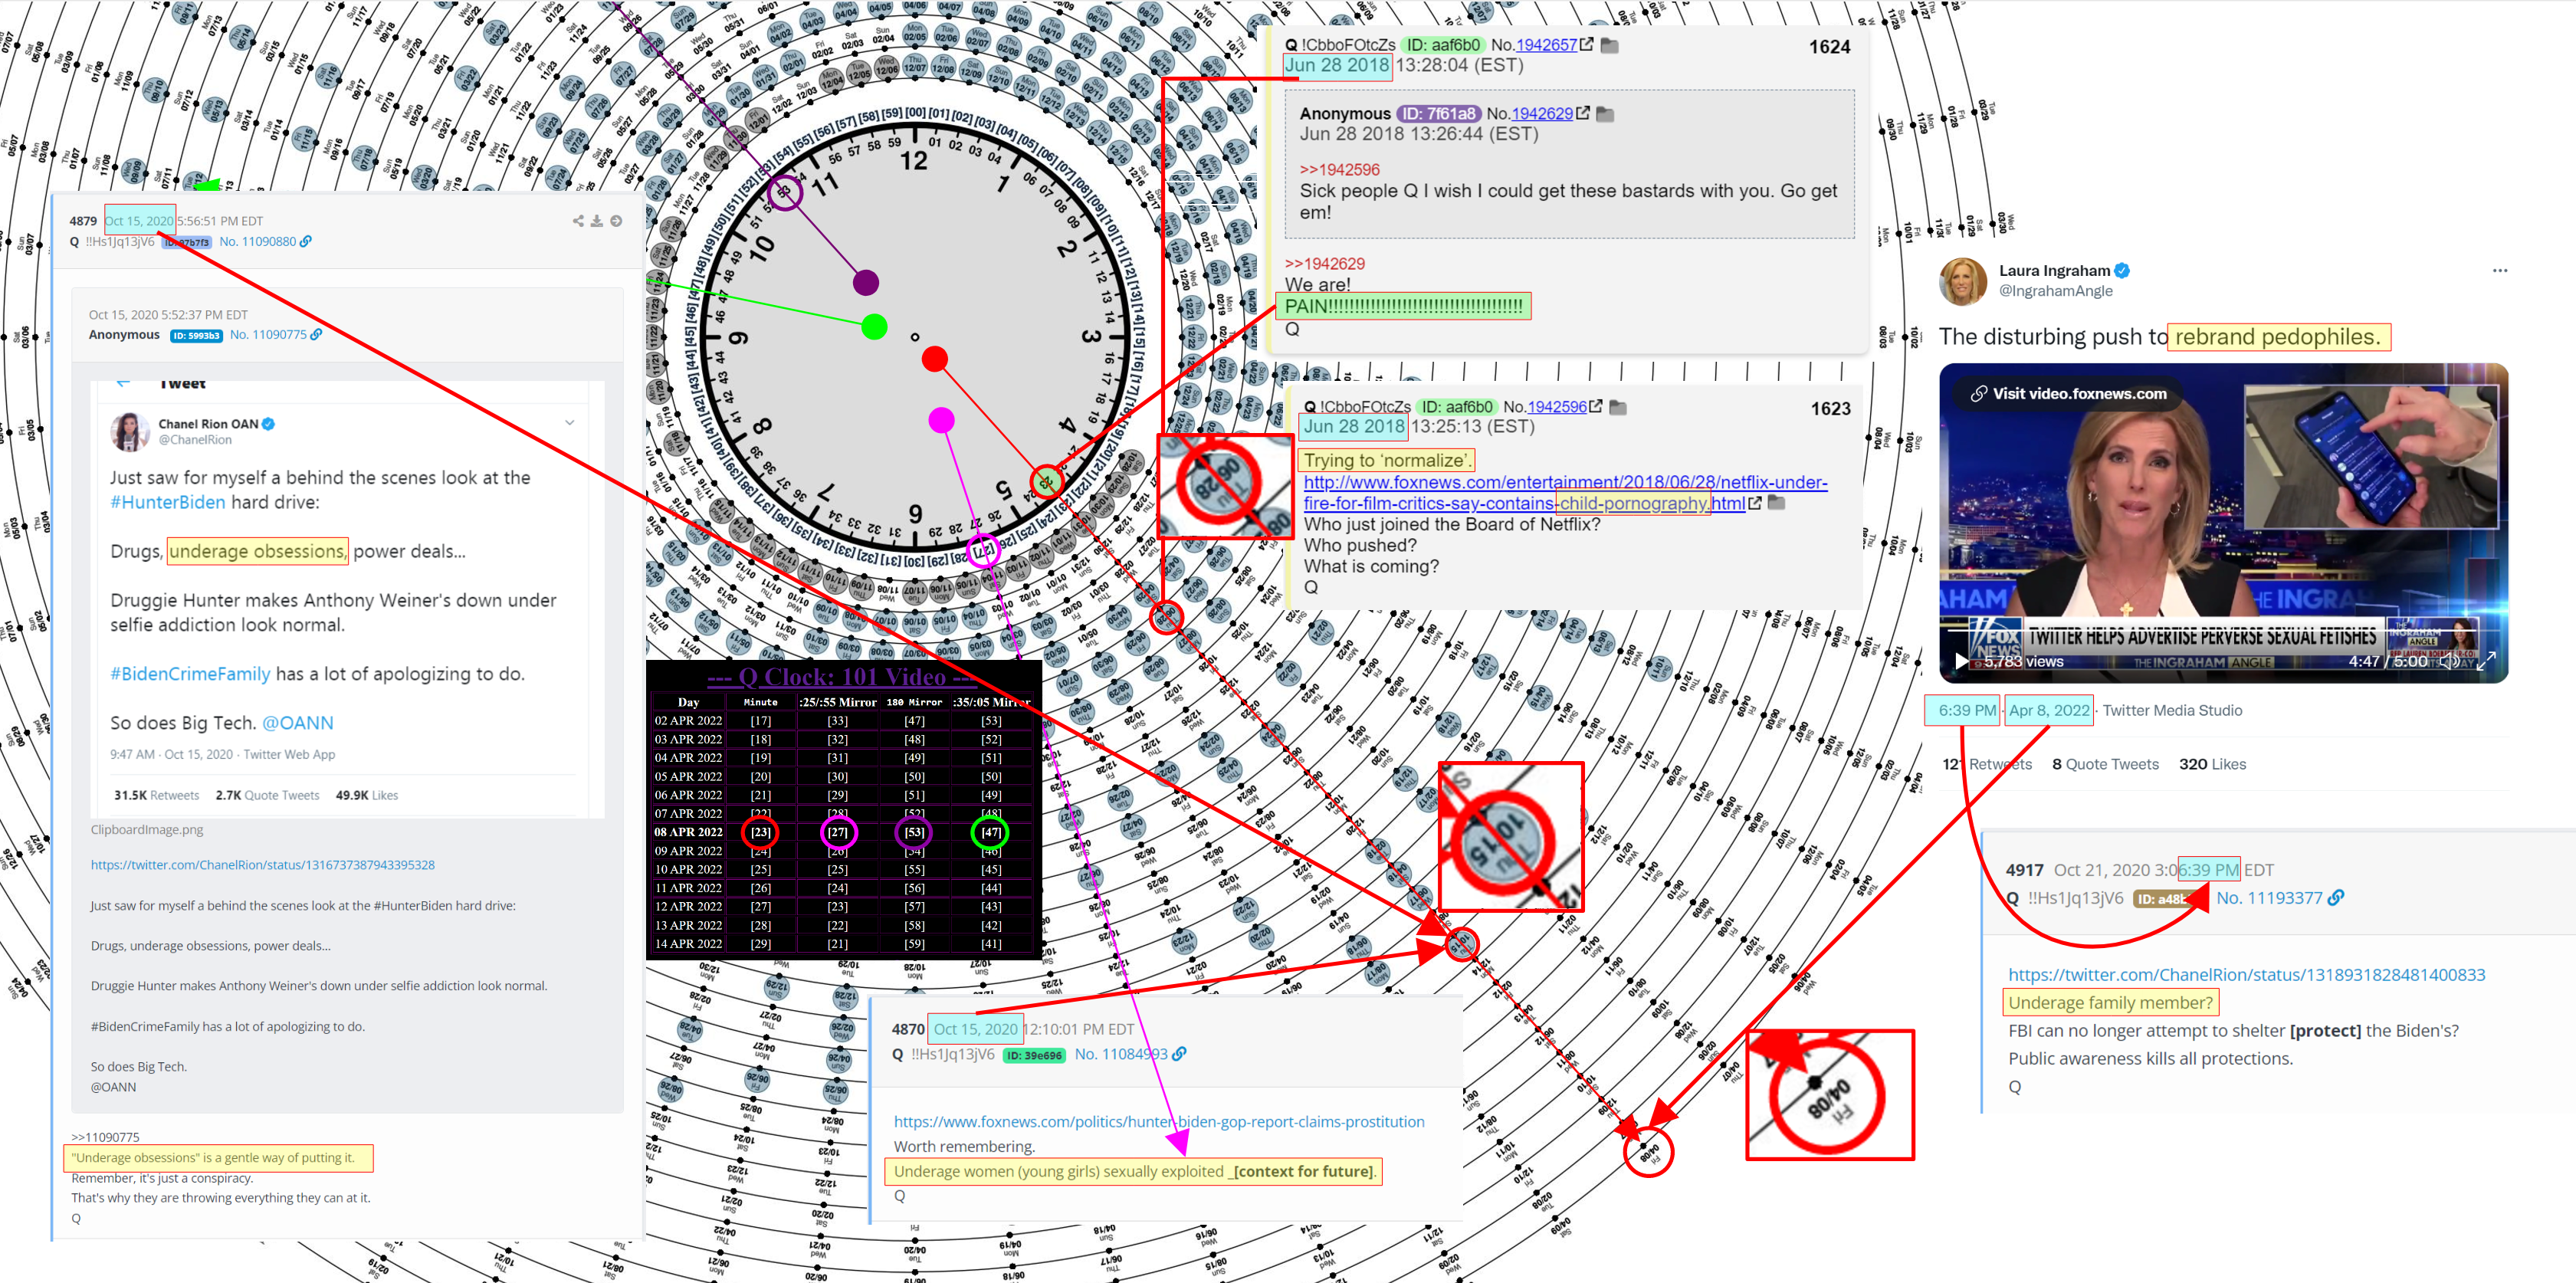Click the external link icon beside No.1942596
The height and width of the screenshot is (1283, 2576).
click(1595, 407)
